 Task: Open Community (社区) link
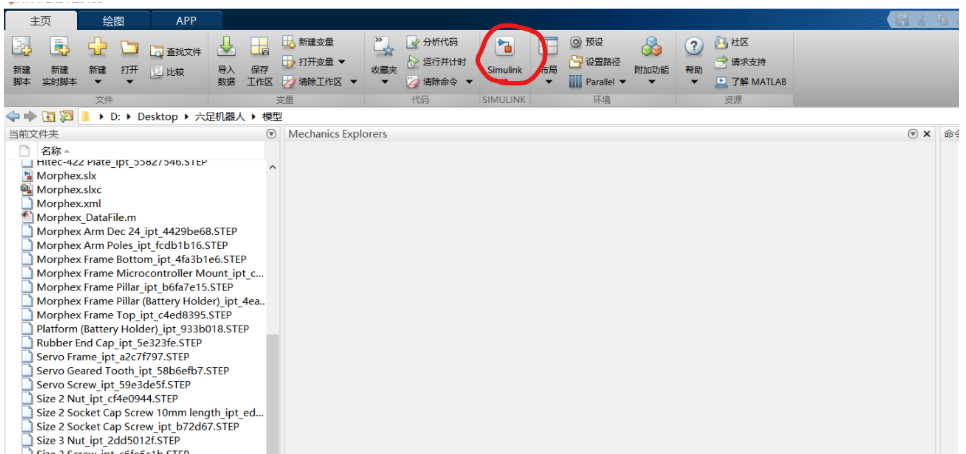point(731,42)
